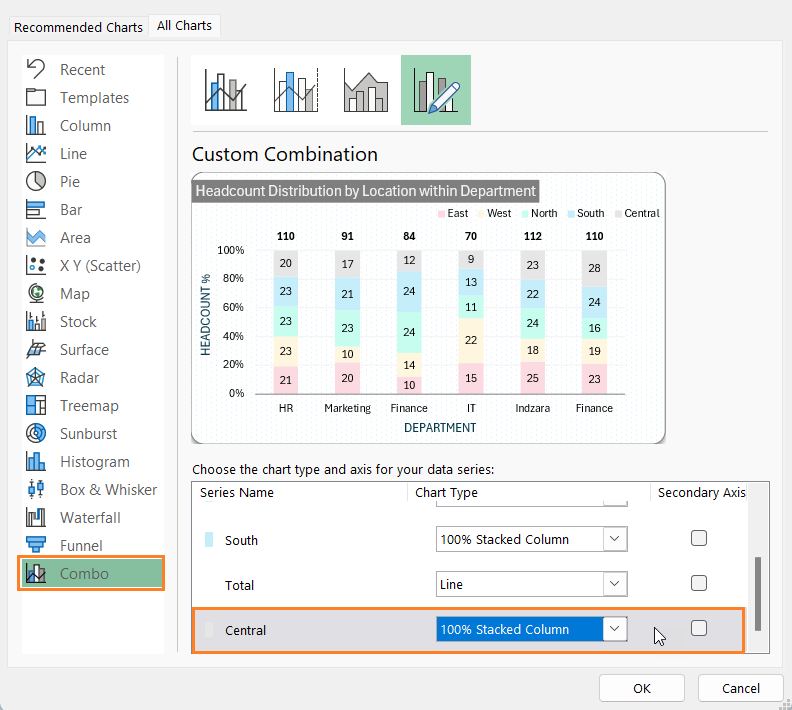The height and width of the screenshot is (710, 792).
Task: Click the series list vertical scrollbar
Action: click(x=758, y=594)
